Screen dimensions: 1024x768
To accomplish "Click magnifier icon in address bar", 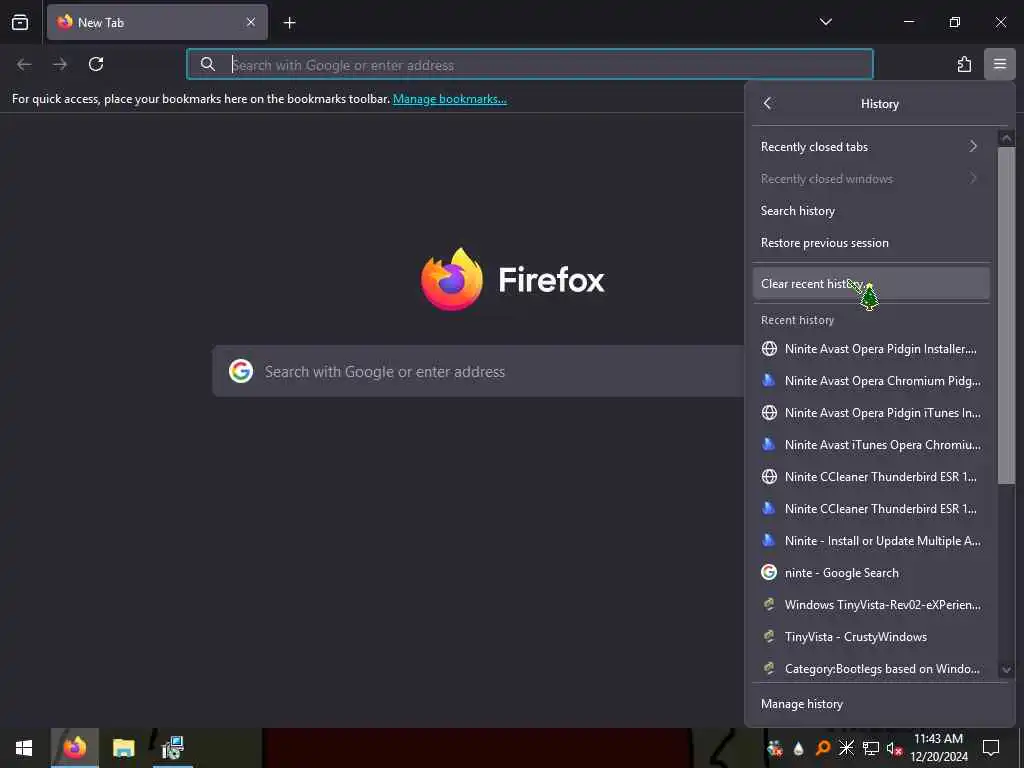I will 208,65.
